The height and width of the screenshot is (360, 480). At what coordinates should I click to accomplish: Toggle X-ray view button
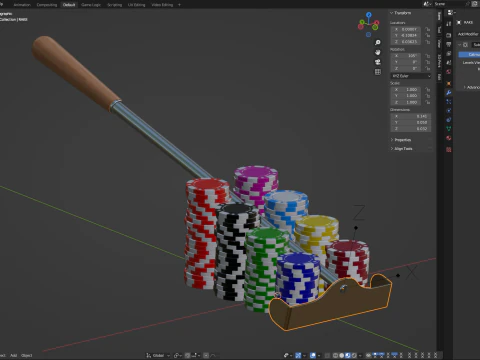click(327, 355)
